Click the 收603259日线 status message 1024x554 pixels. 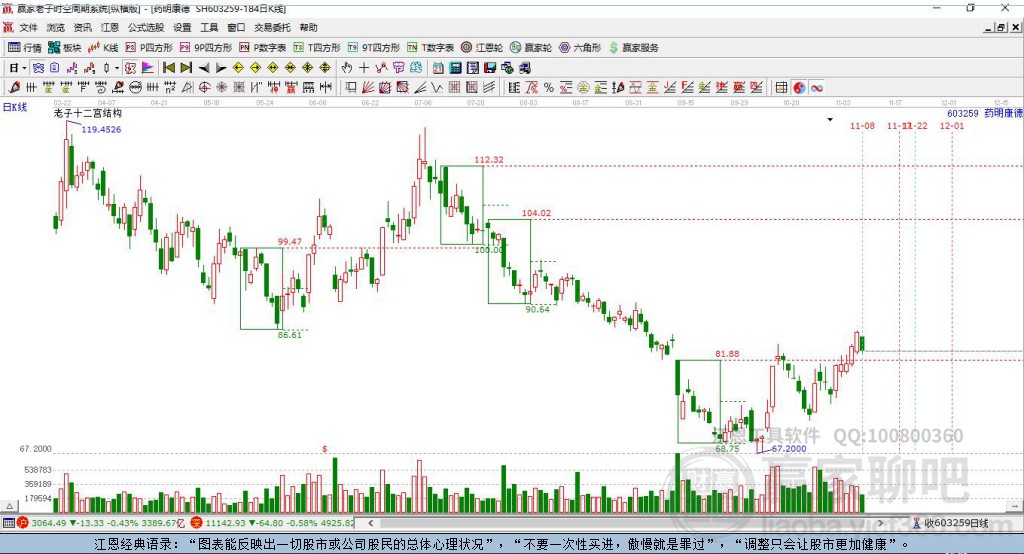click(x=955, y=523)
